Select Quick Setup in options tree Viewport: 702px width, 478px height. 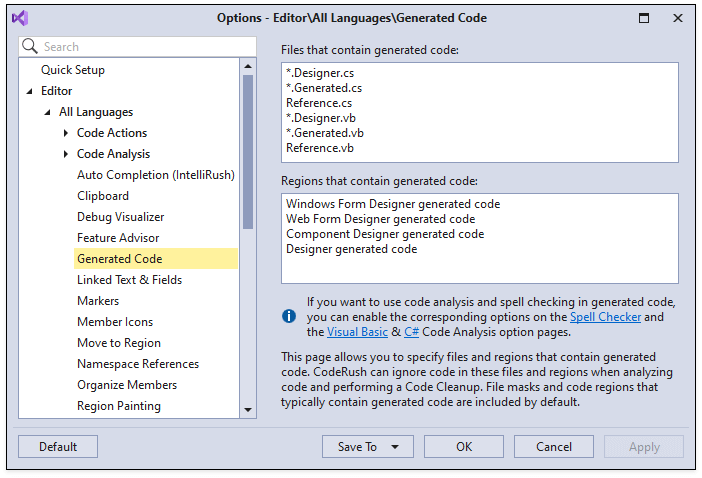pyautogui.click(x=72, y=70)
